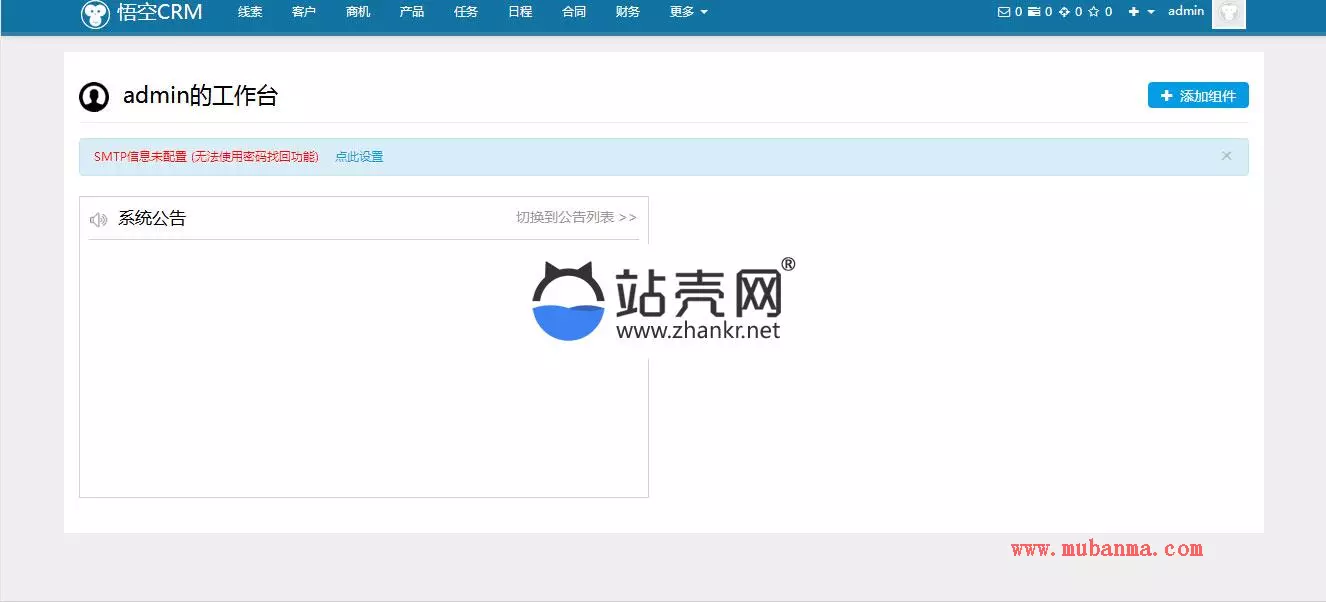Open the admin user menu

(x=1186, y=11)
